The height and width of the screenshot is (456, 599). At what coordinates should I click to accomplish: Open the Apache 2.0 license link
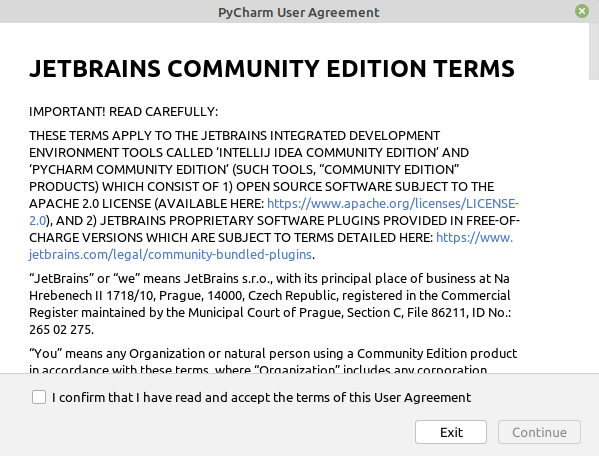(x=393, y=204)
